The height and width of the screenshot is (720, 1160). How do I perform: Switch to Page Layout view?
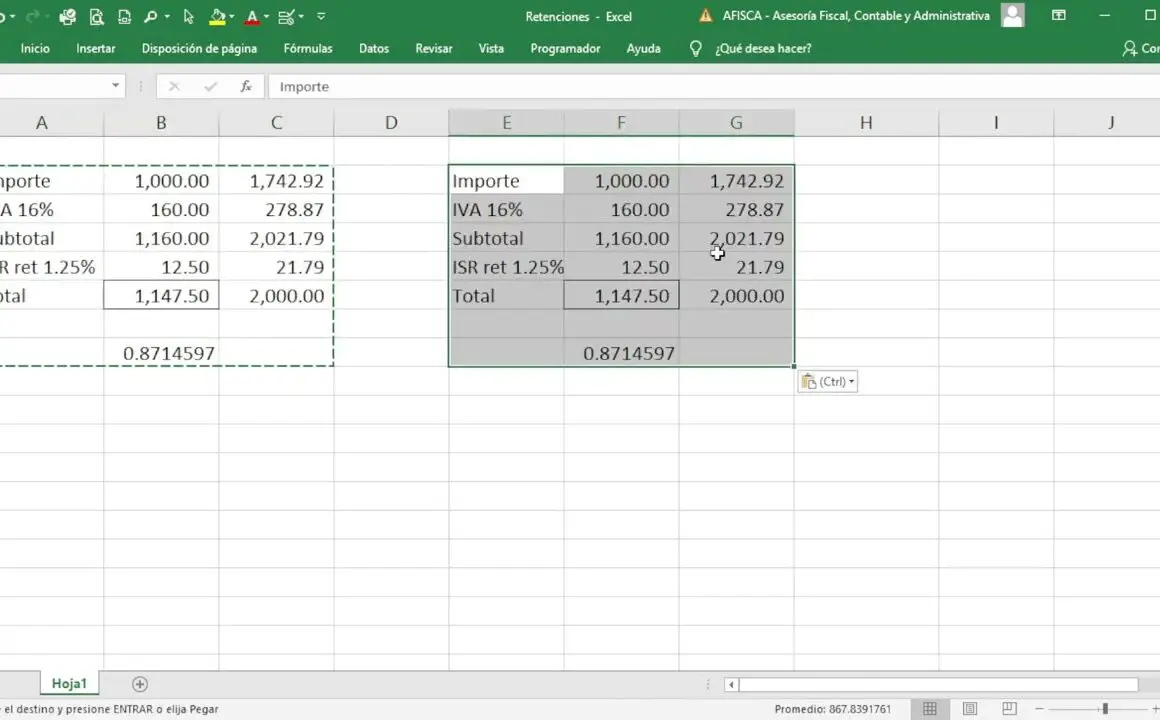(x=970, y=709)
